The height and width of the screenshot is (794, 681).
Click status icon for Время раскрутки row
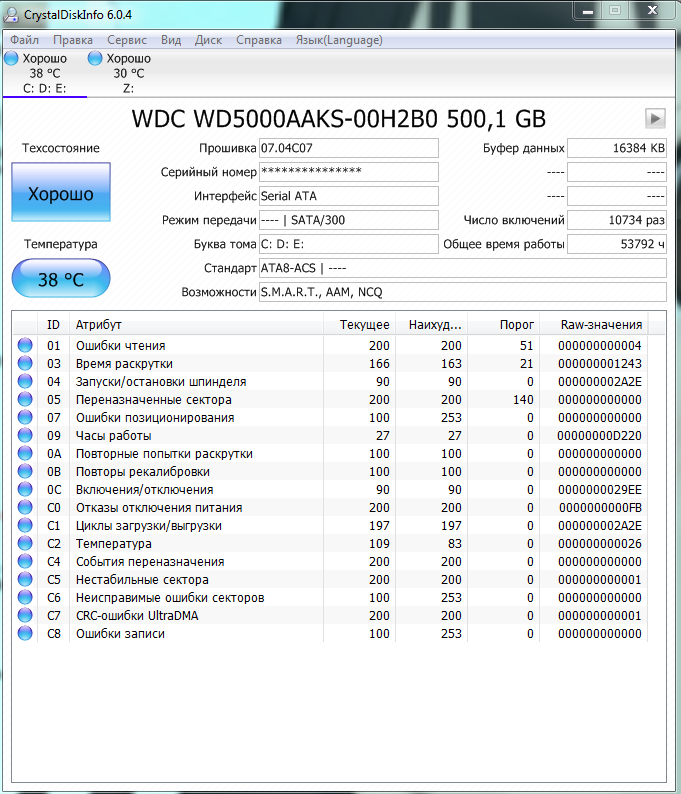pyautogui.click(x=25, y=363)
